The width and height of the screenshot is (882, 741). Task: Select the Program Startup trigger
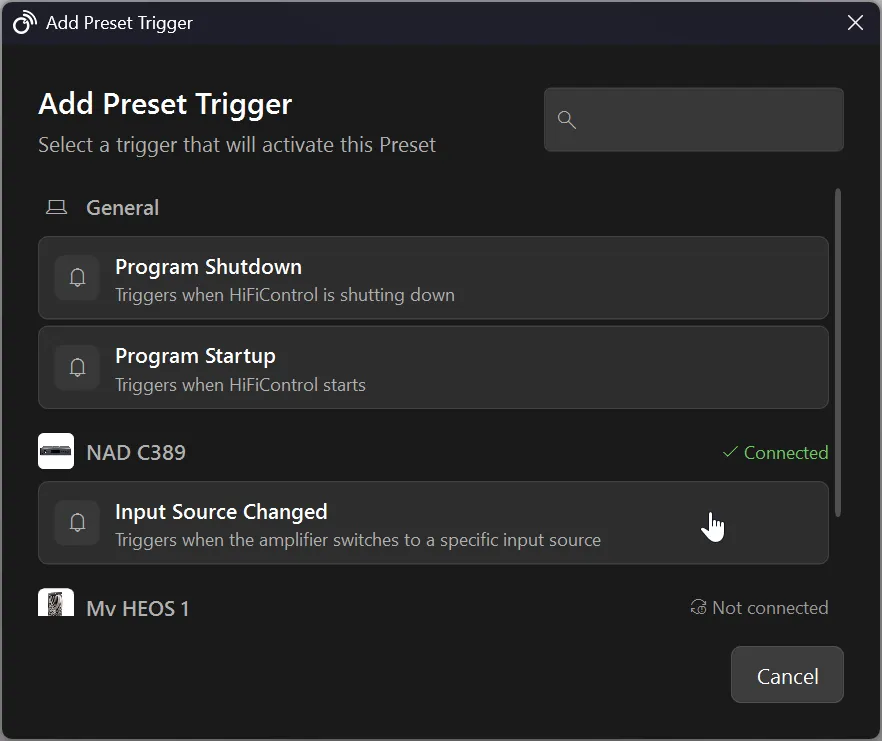[434, 367]
